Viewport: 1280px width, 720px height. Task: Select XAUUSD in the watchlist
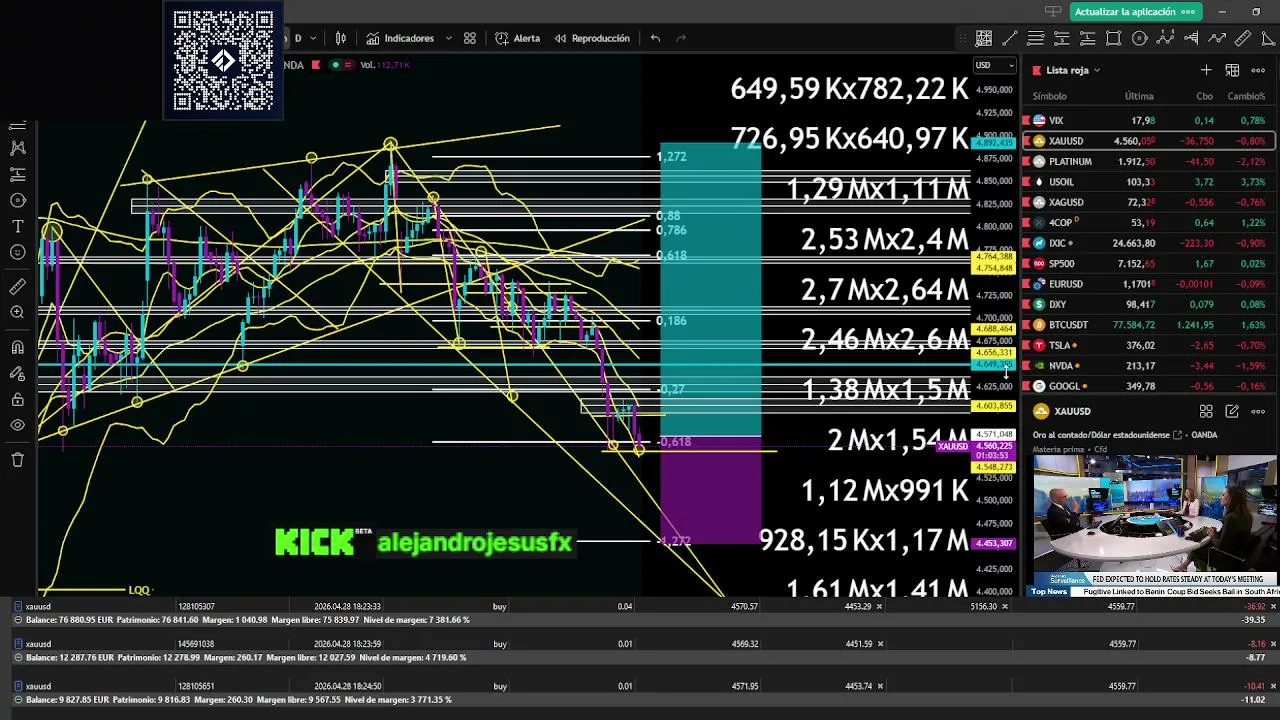pos(1149,141)
